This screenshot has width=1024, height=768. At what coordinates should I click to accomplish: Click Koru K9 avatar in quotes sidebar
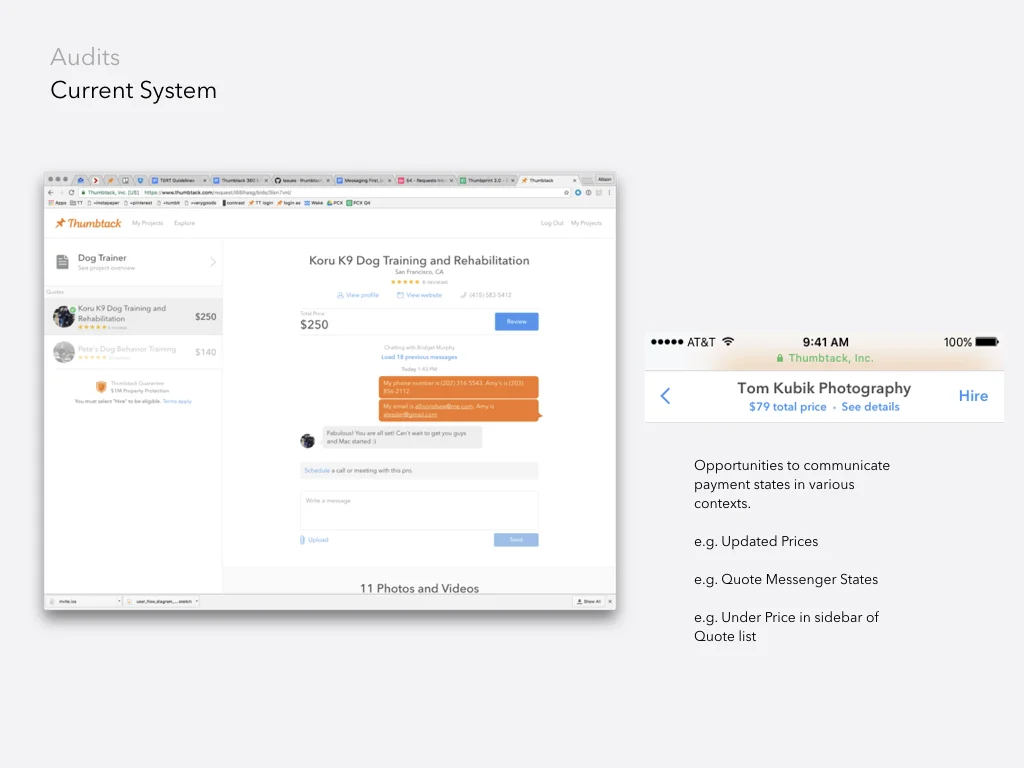pyautogui.click(x=63, y=317)
